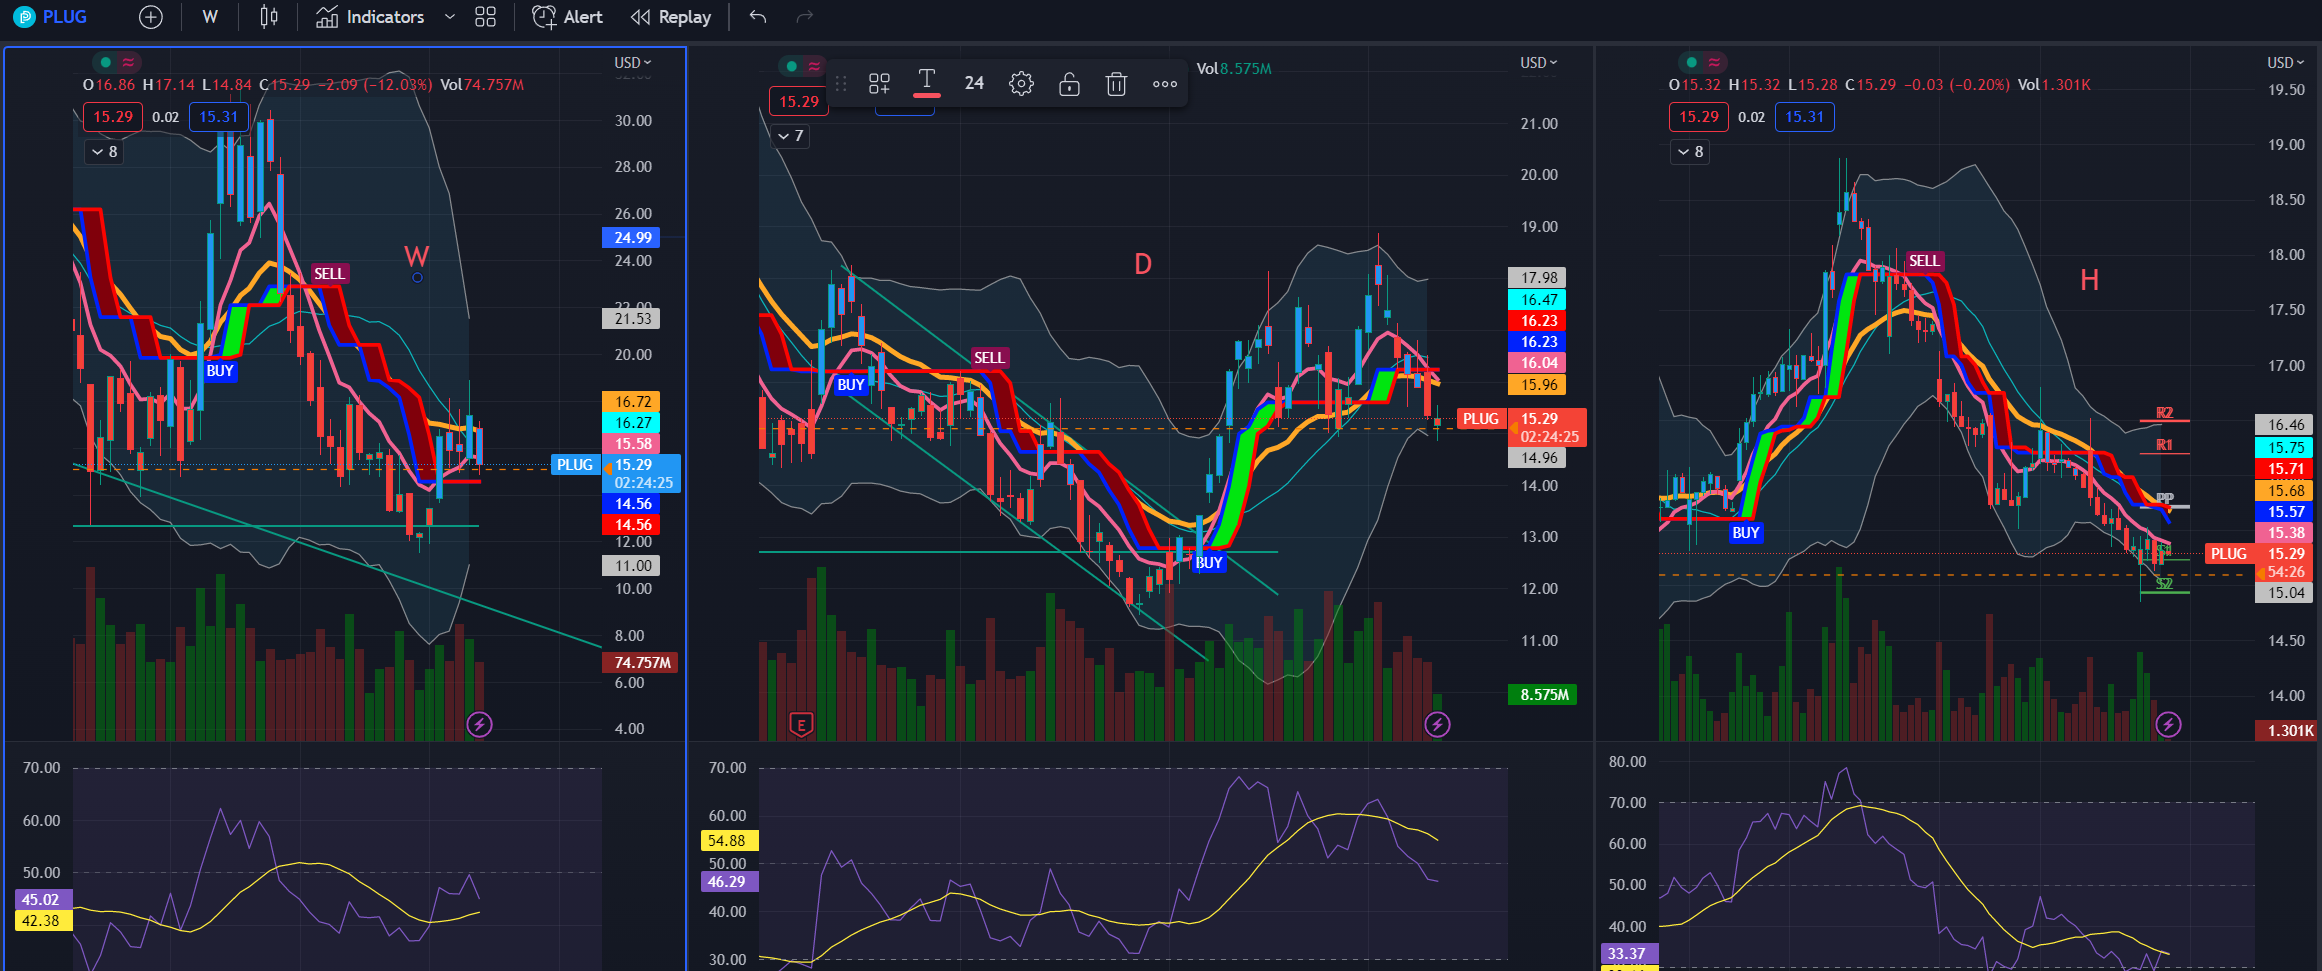This screenshot has height=971, width=2322.
Task: Click the lightning icon on the hourly chart
Action: [x=2168, y=724]
